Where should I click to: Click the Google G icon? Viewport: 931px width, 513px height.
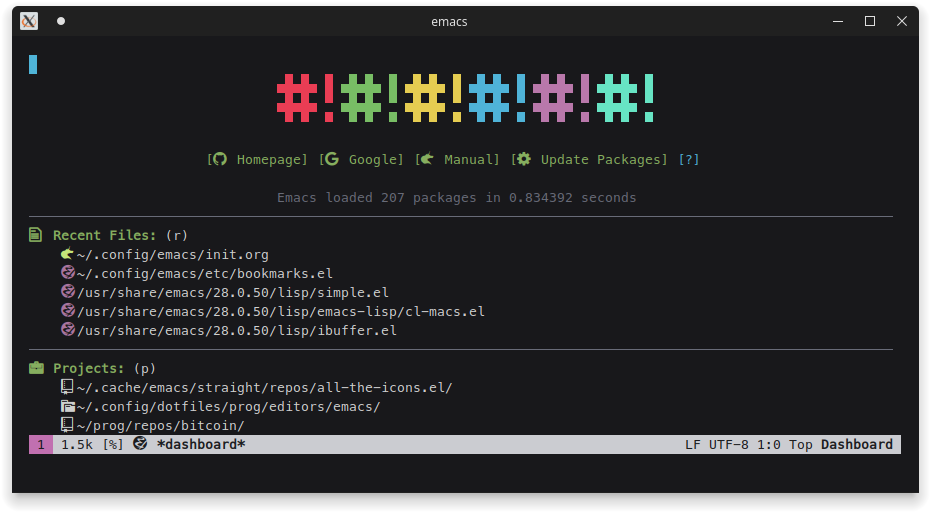pyautogui.click(x=333, y=159)
